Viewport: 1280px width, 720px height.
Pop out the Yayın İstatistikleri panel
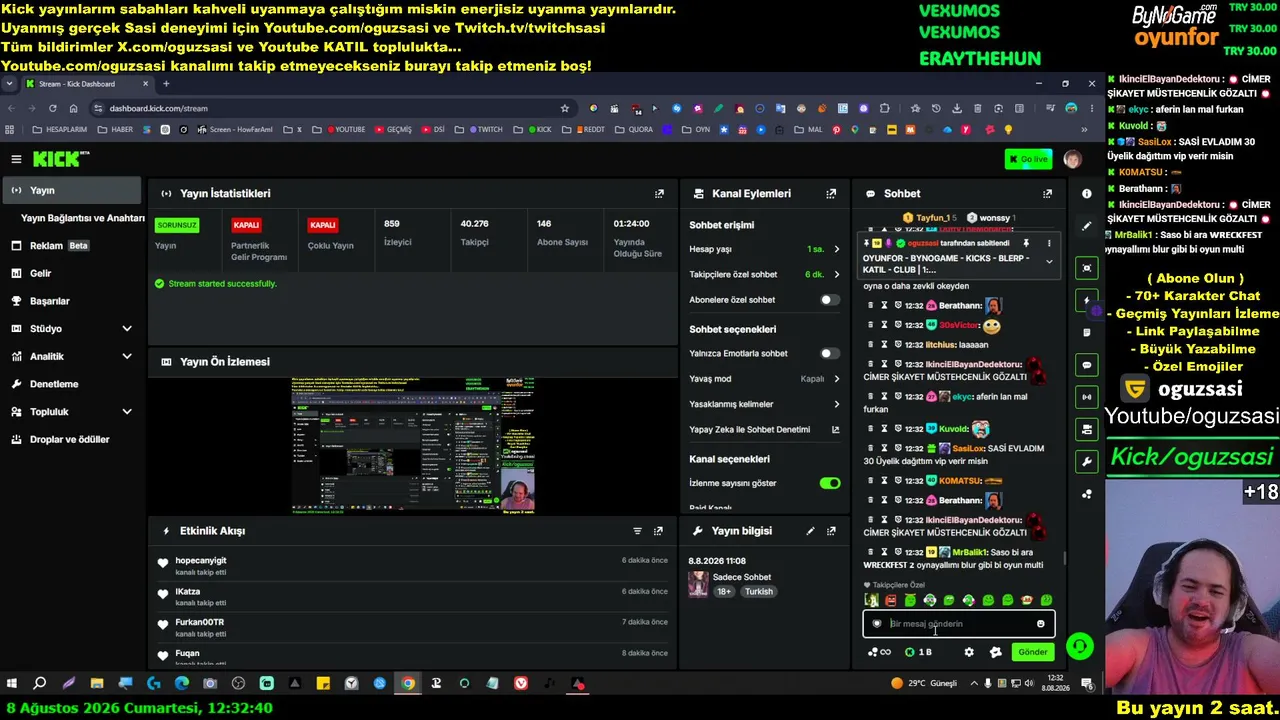659,194
